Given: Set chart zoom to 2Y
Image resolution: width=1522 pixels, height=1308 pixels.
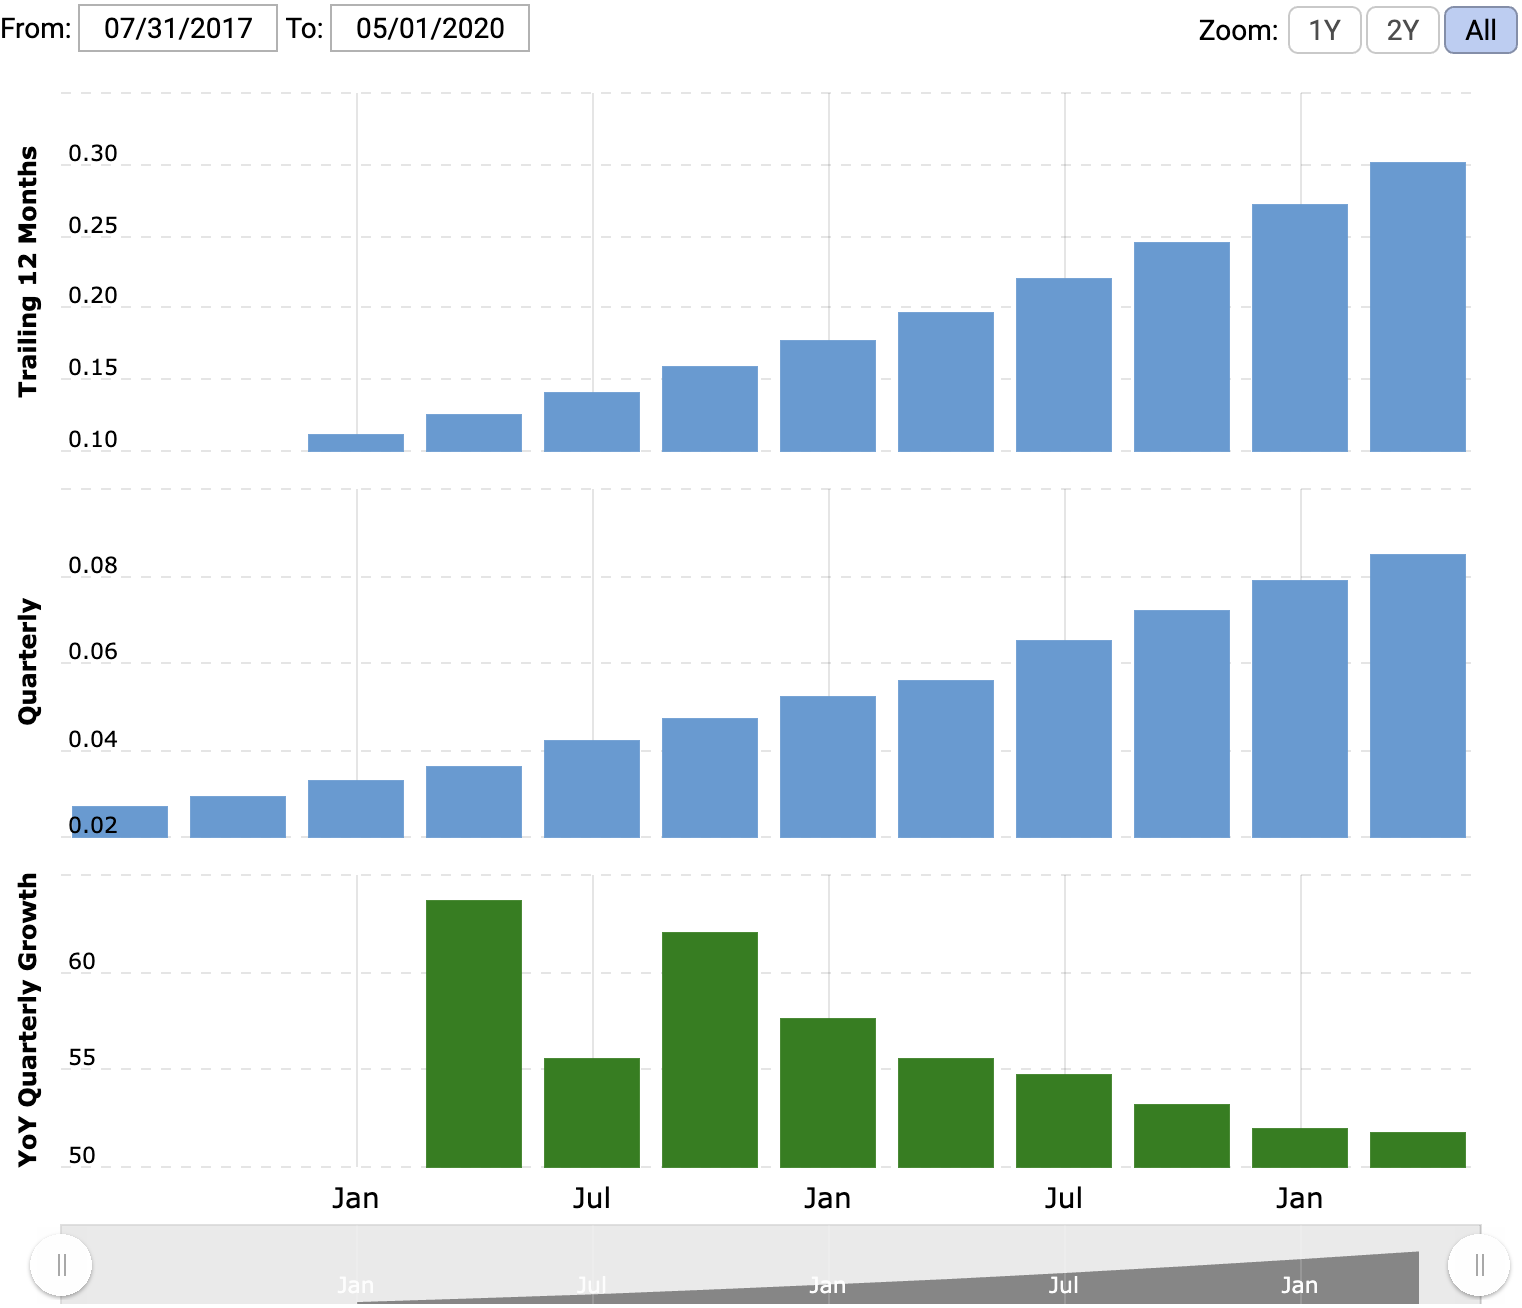Looking at the screenshot, I should coord(1402,30).
